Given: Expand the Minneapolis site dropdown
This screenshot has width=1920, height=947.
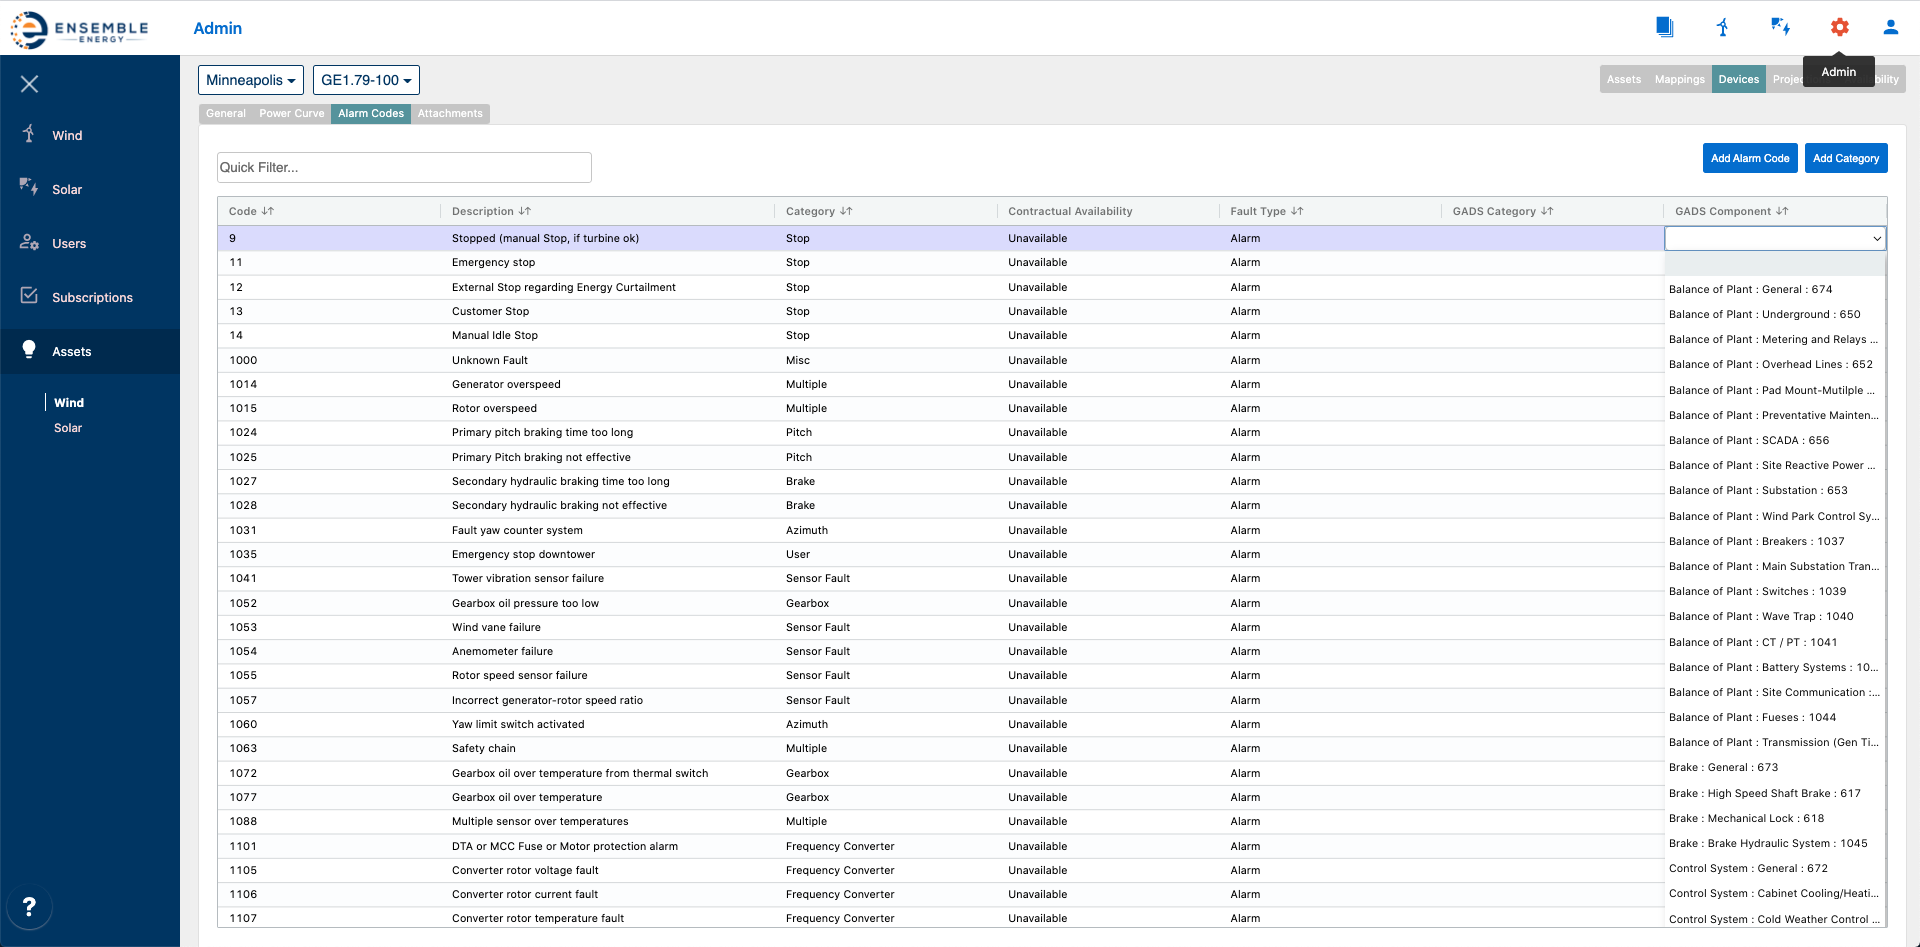Looking at the screenshot, I should click(250, 80).
